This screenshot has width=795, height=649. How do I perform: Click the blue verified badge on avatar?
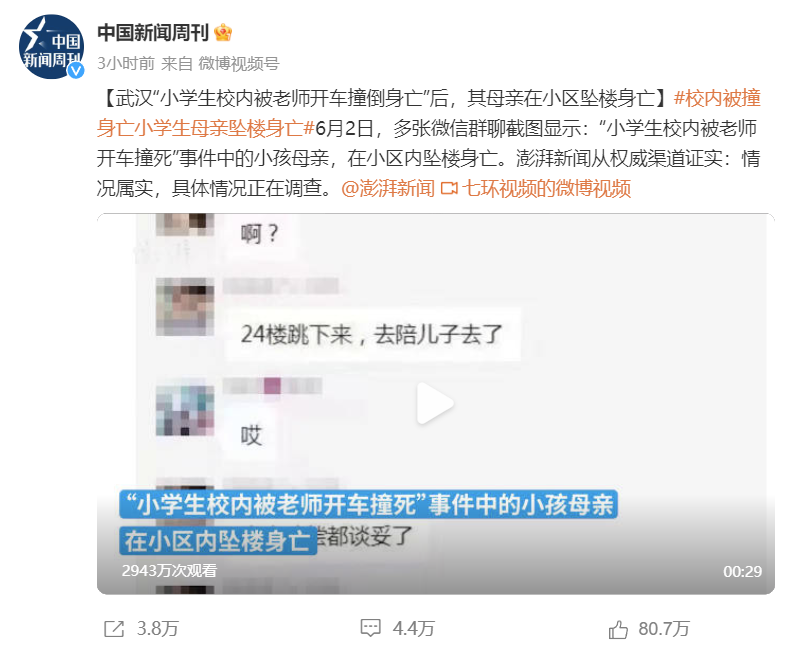77,70
